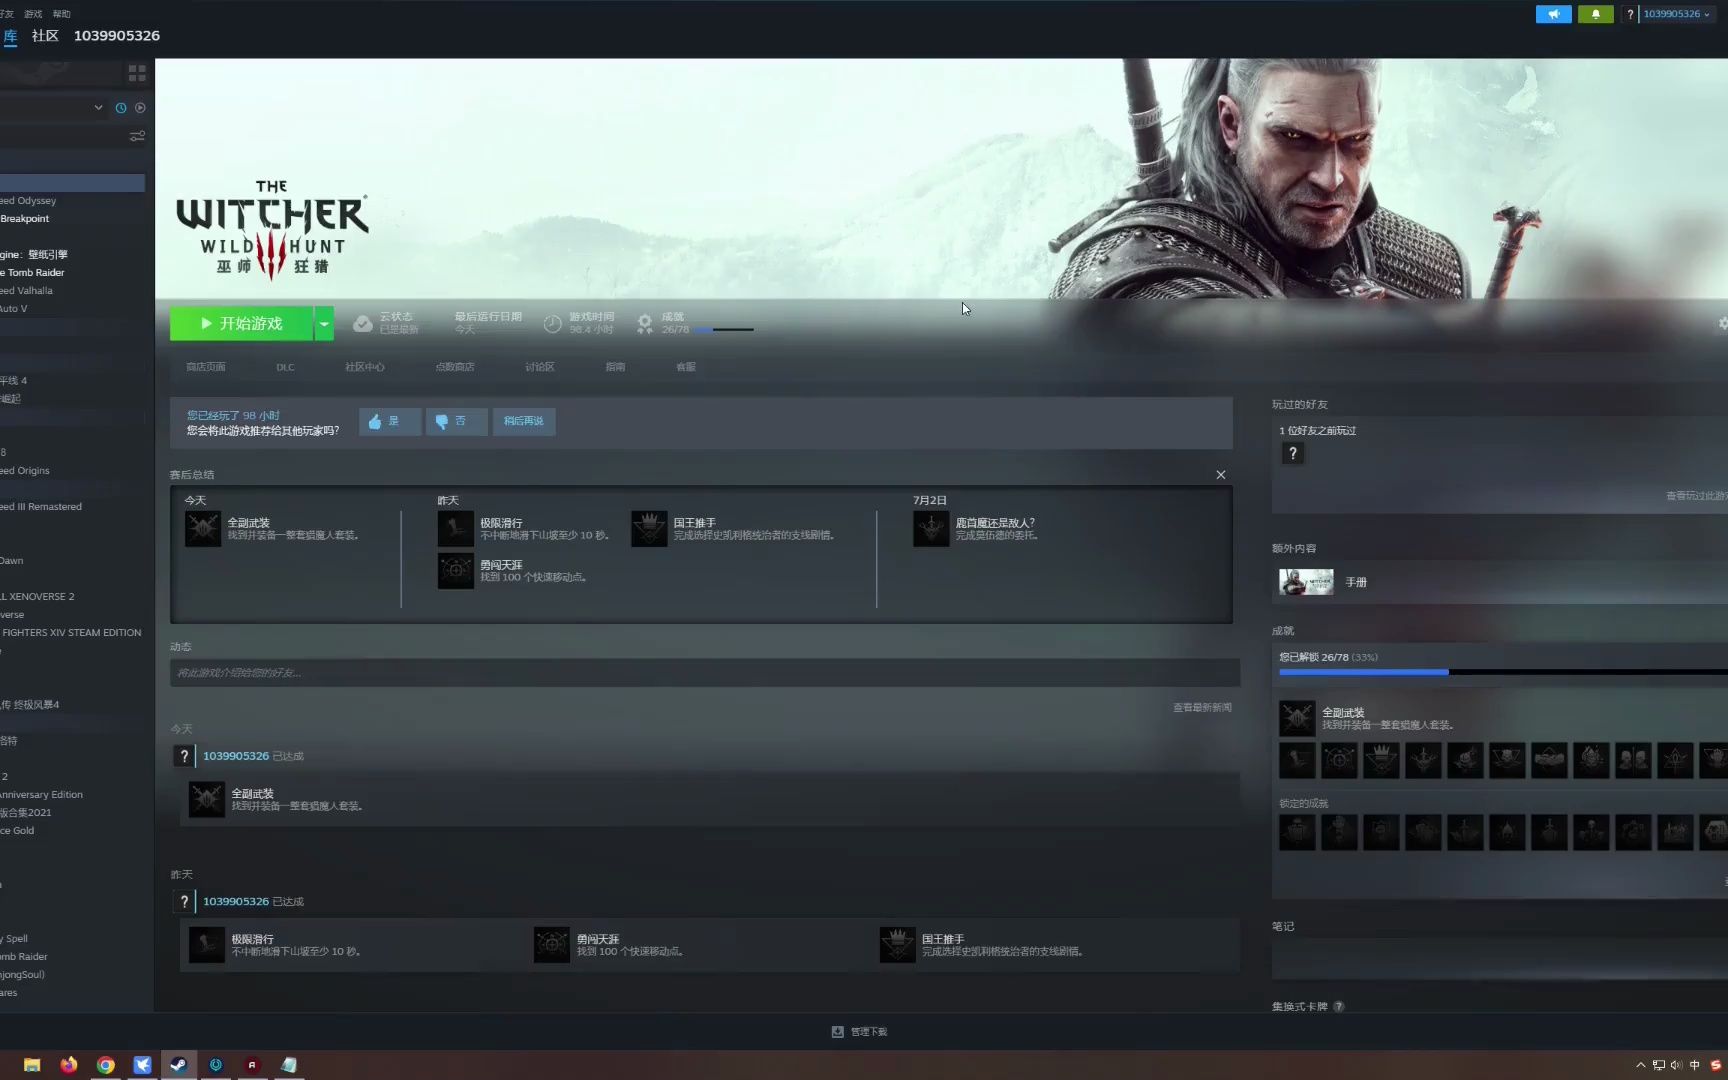The width and height of the screenshot is (1728, 1080).
Task: Click the small achievements progress bar in header
Action: click(x=724, y=330)
